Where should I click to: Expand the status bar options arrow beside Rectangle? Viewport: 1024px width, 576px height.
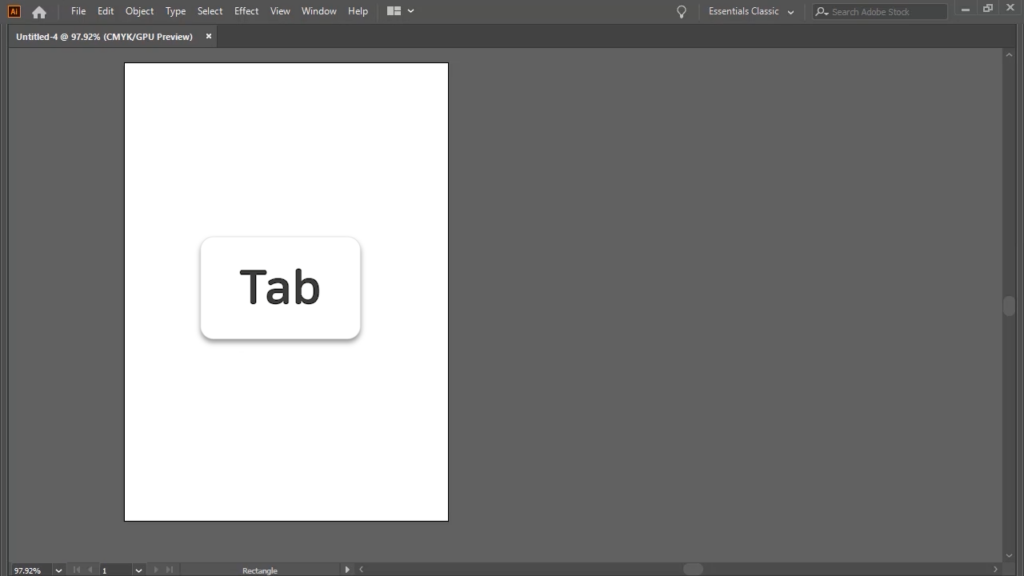[x=347, y=570]
